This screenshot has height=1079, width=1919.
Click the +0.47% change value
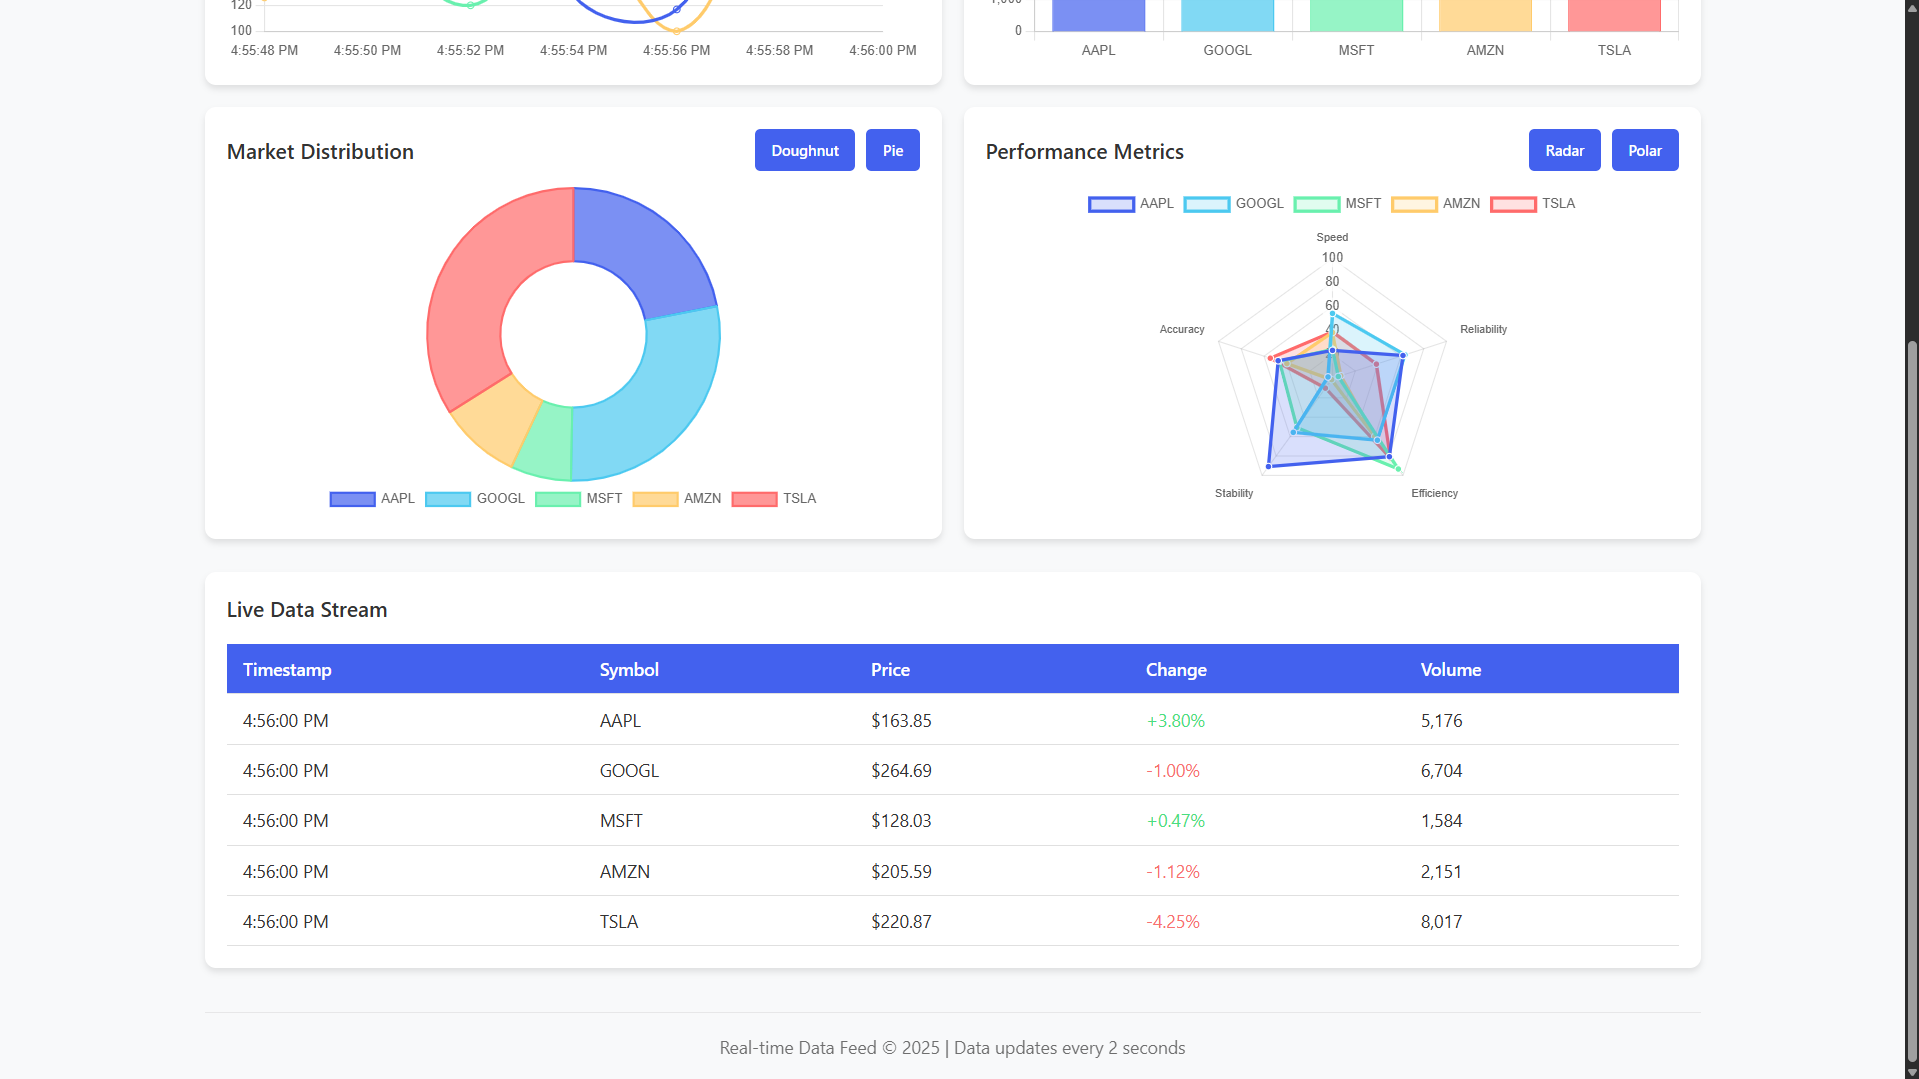click(x=1176, y=821)
